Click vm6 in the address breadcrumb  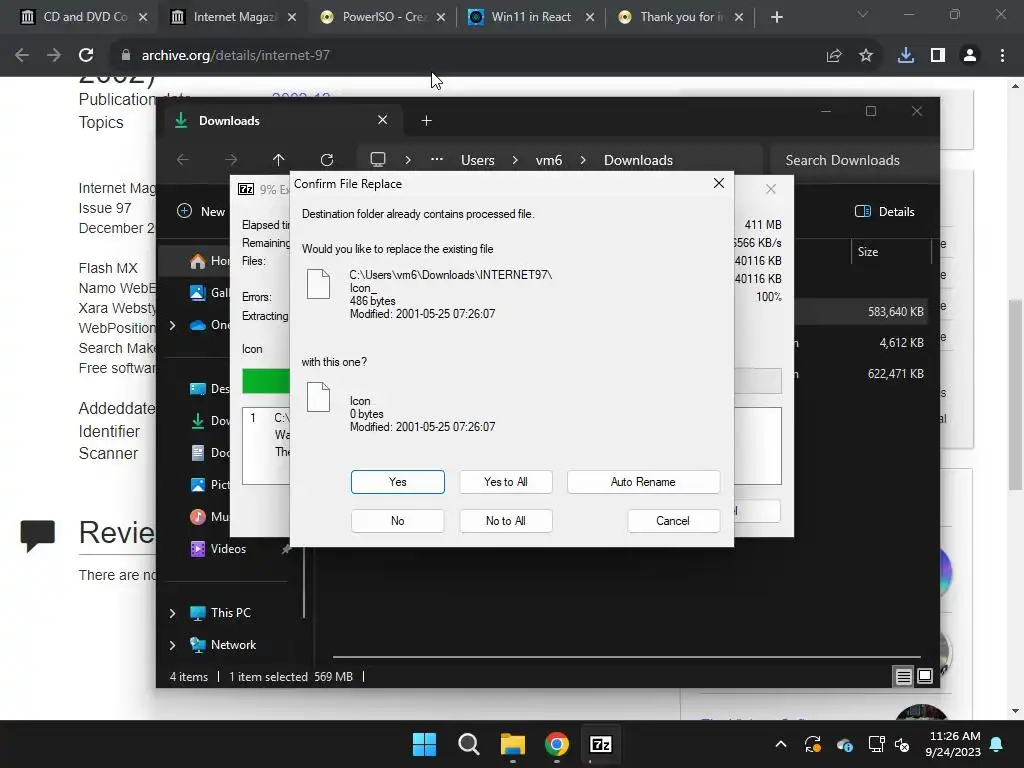(549, 160)
